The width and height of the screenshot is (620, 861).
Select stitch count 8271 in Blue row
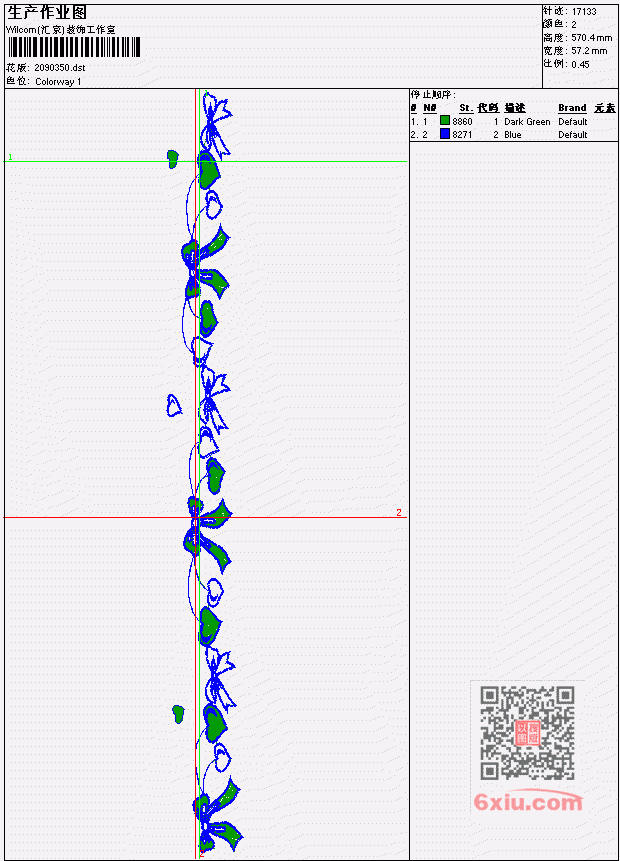(x=462, y=135)
